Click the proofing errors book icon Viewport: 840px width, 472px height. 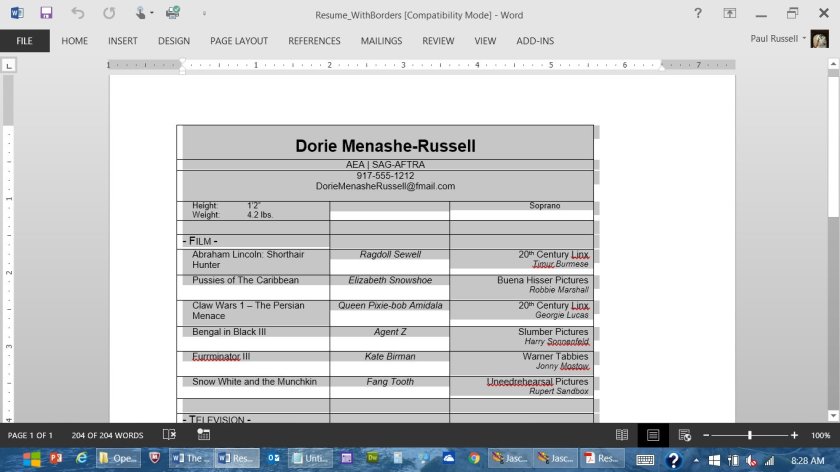[169, 434]
